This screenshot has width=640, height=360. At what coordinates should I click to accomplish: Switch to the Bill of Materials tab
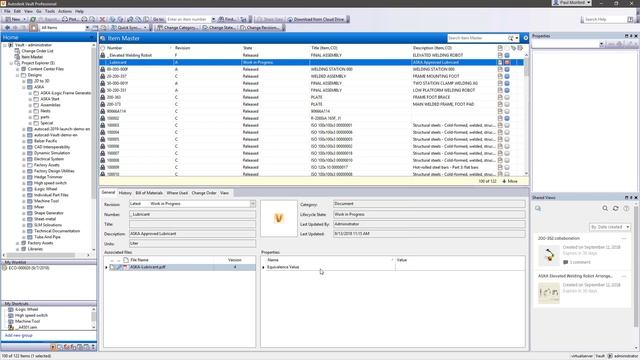click(149, 193)
